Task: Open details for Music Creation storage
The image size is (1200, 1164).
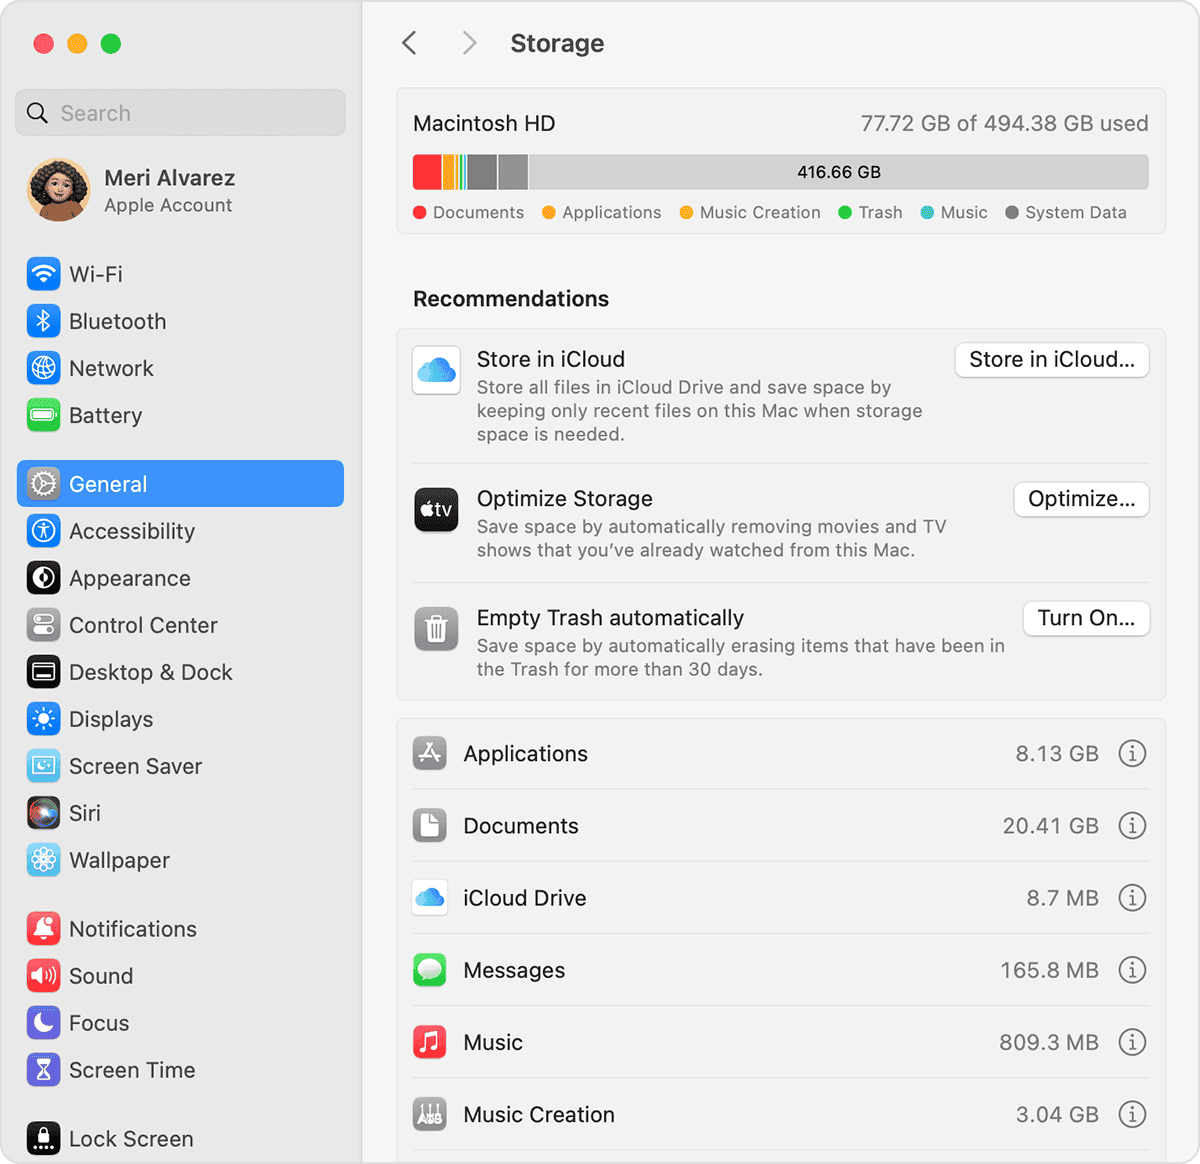Action: 1132,1114
